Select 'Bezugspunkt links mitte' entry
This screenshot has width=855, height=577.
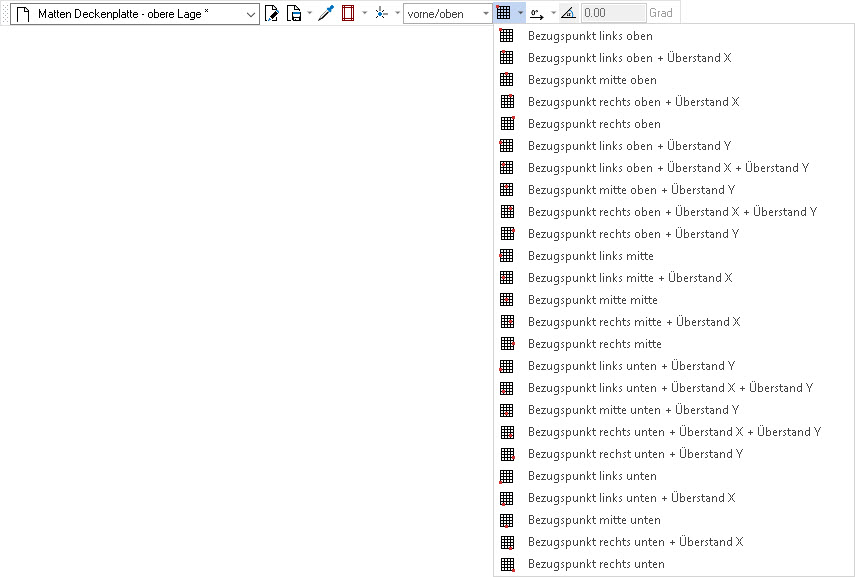674,256
